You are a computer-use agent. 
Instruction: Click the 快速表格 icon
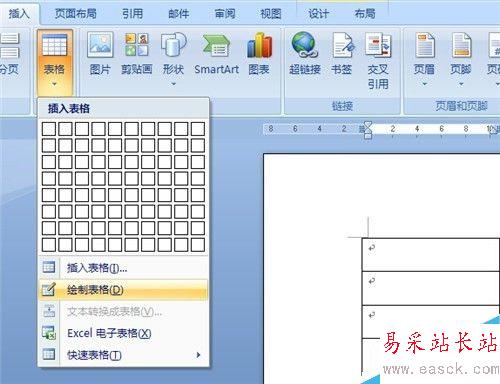pyautogui.click(x=49, y=354)
